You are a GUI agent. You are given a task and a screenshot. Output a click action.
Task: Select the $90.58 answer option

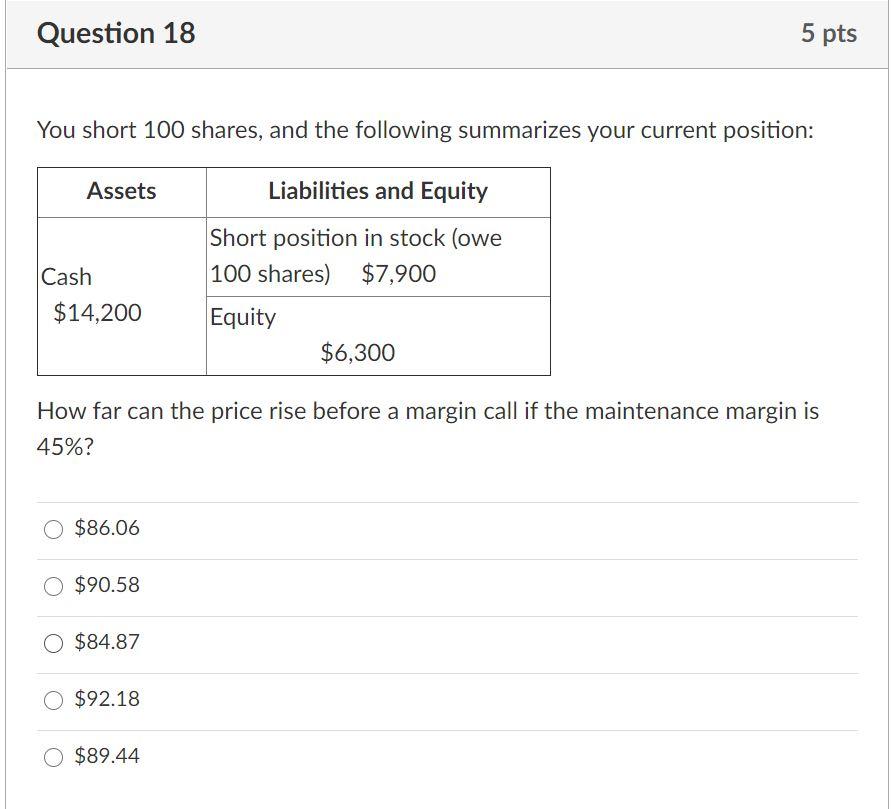[53, 586]
